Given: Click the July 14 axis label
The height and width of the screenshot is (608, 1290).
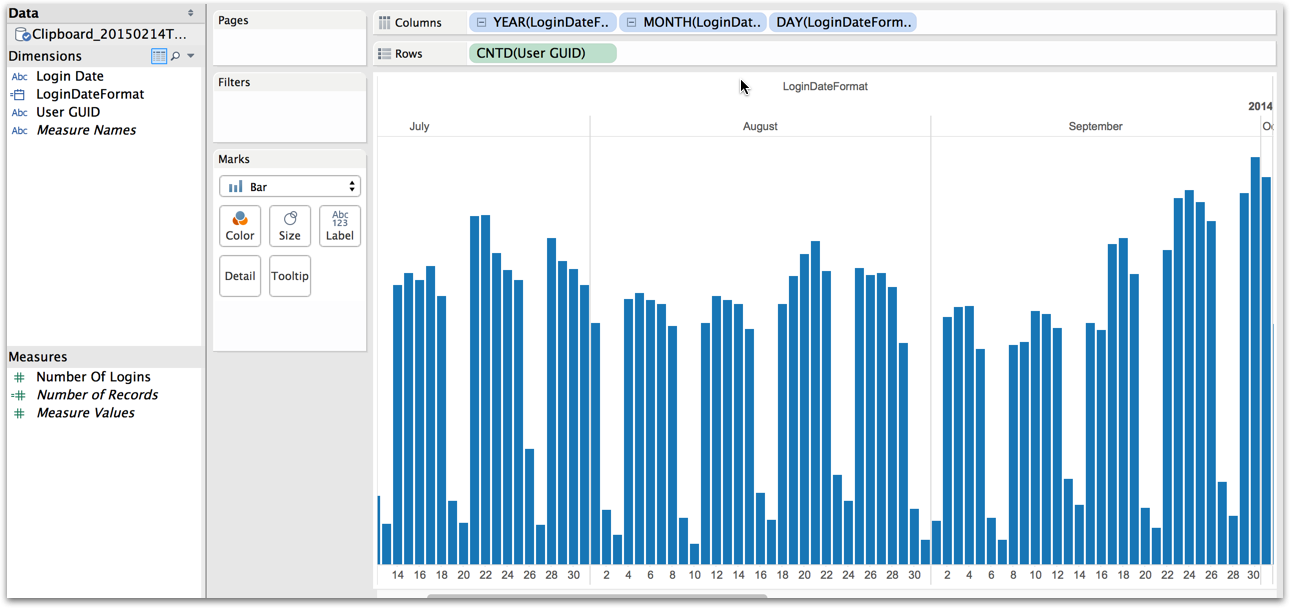Looking at the screenshot, I should (398, 576).
